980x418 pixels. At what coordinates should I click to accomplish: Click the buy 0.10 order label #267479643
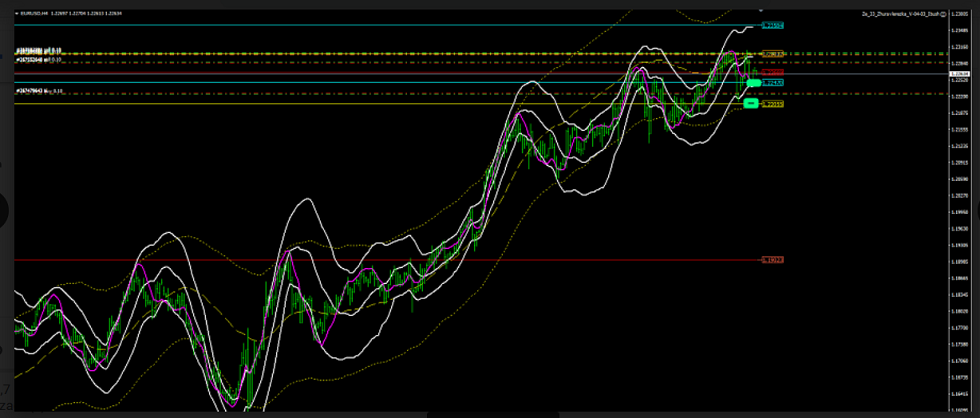coord(39,91)
